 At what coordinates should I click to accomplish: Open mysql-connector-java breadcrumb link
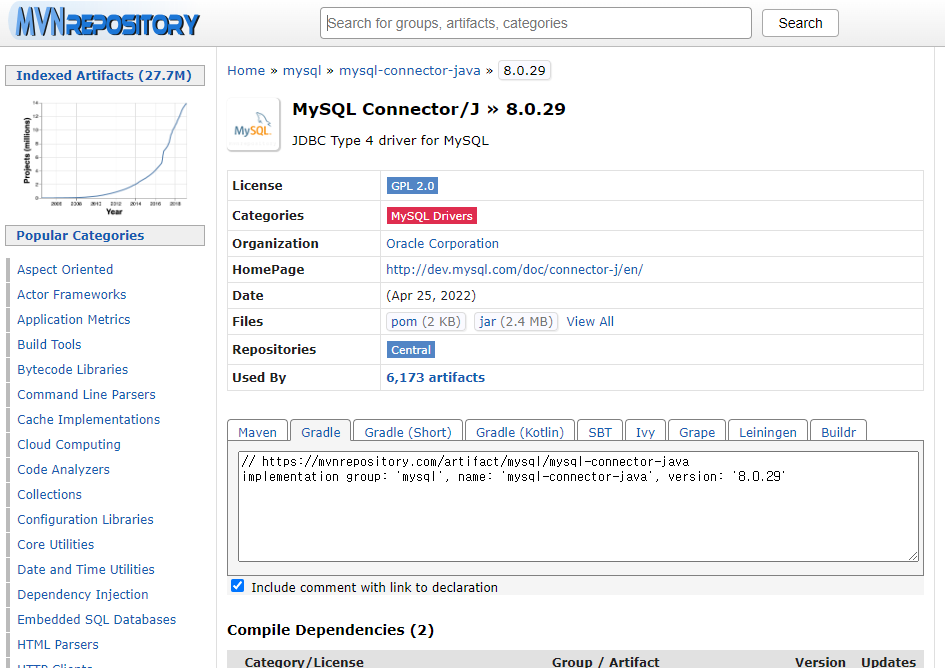click(x=410, y=71)
